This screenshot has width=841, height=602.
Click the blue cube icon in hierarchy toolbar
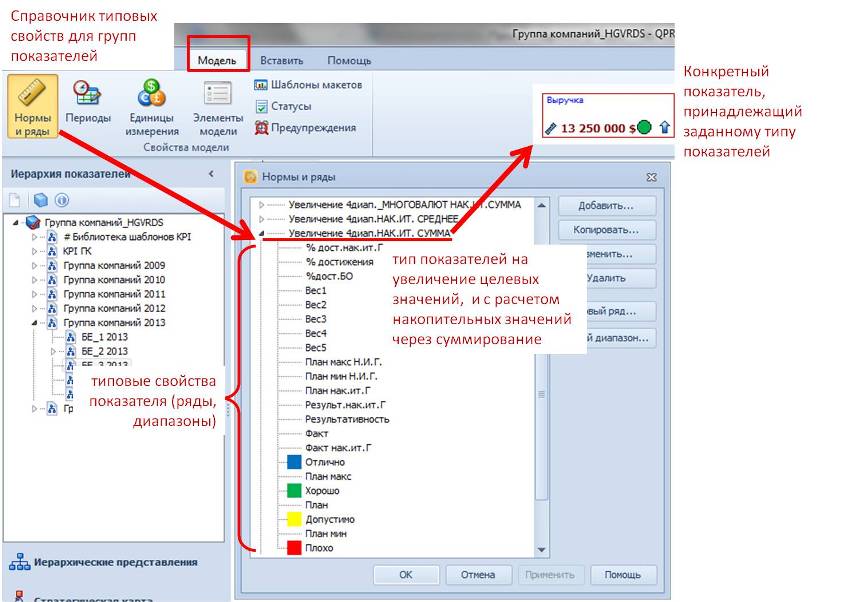tap(41, 201)
